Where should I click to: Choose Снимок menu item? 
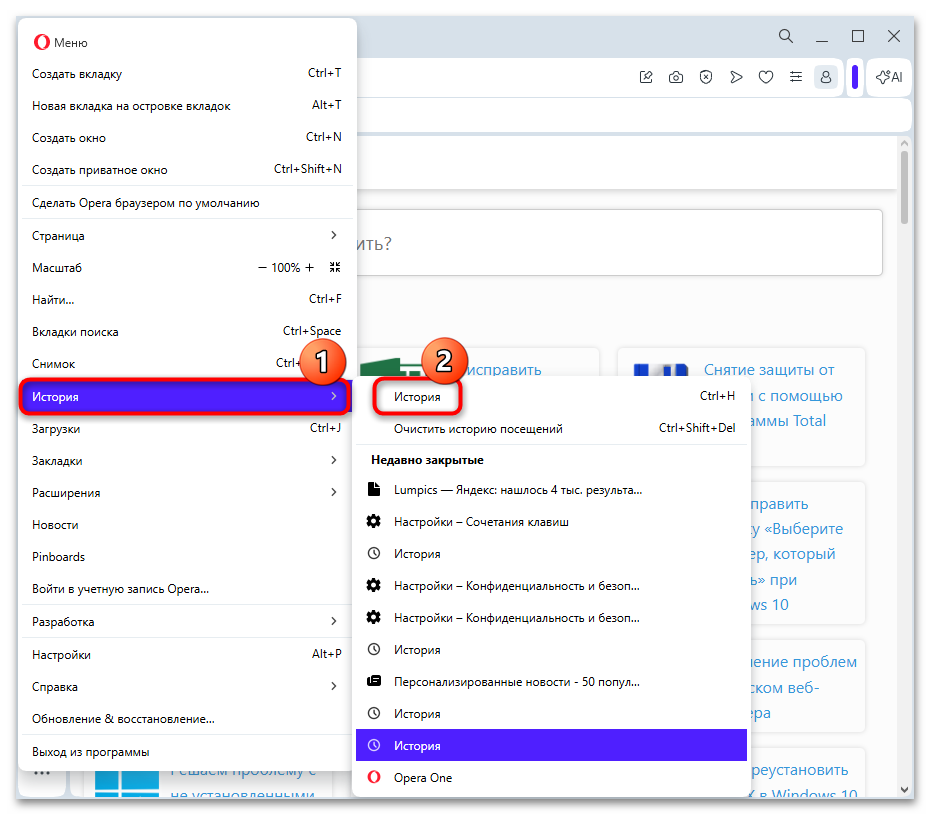[x=187, y=364]
